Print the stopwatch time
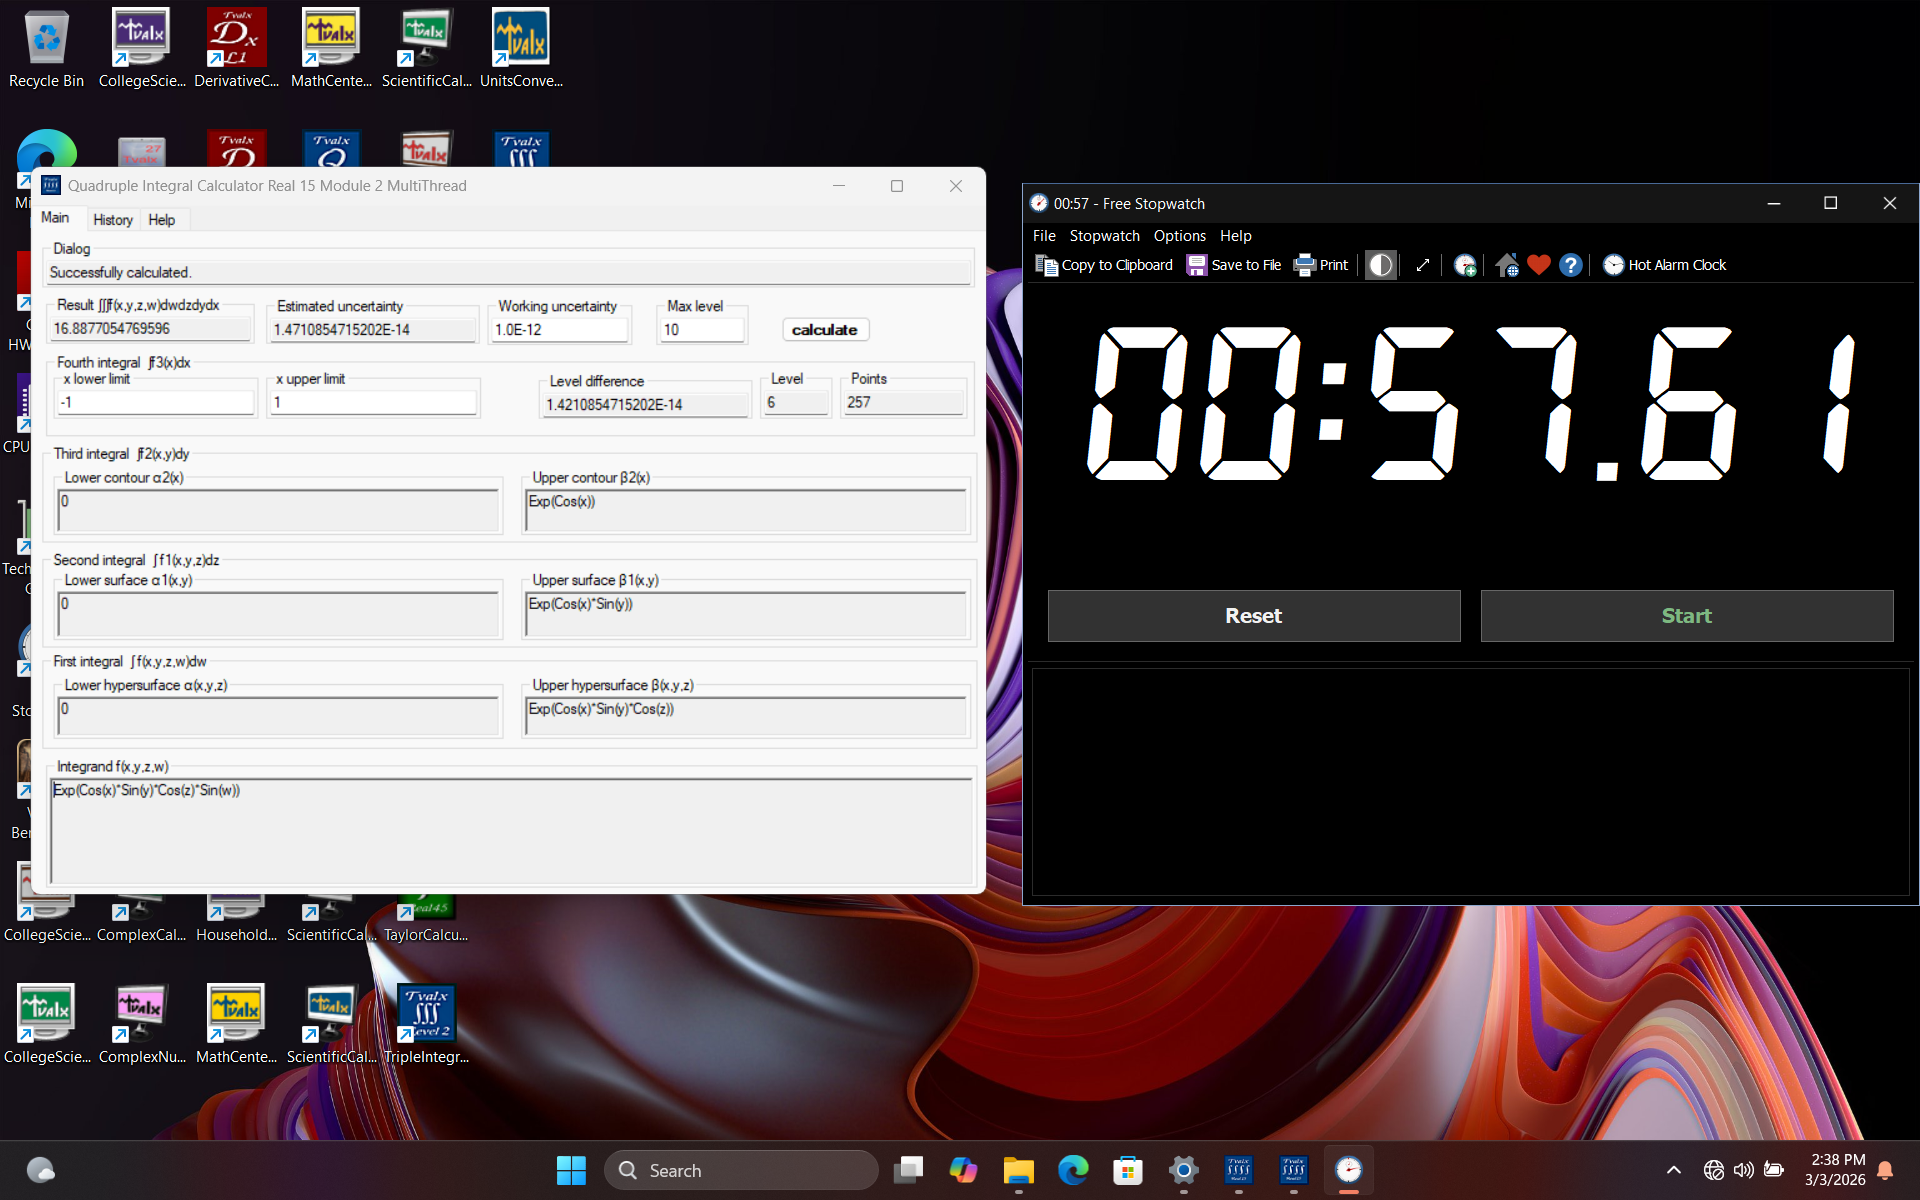Viewport: 1920px width, 1200px height. tap(1320, 265)
